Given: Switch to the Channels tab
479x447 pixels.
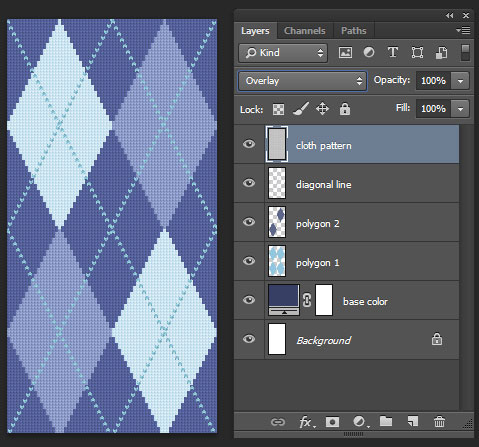Looking at the screenshot, I should [305, 31].
